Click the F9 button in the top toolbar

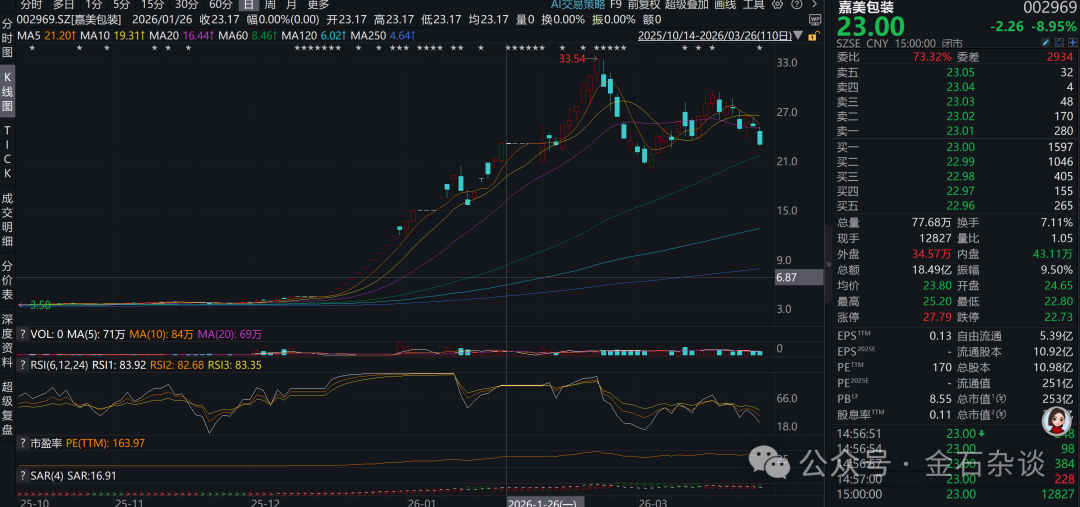[615, 4]
